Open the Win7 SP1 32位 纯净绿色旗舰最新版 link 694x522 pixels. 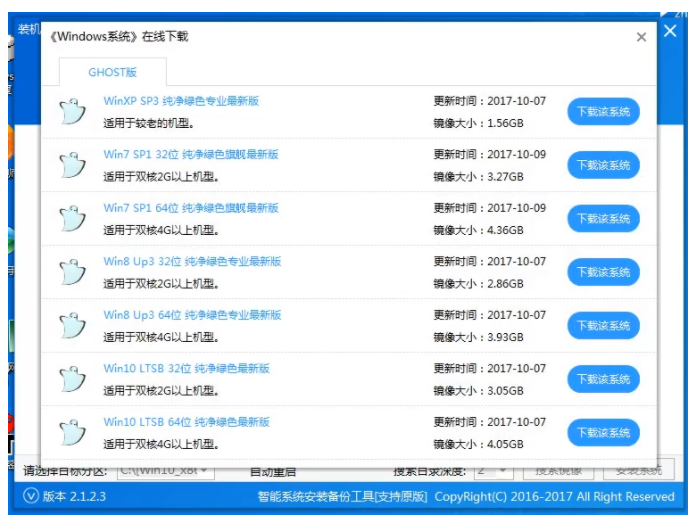(191, 155)
